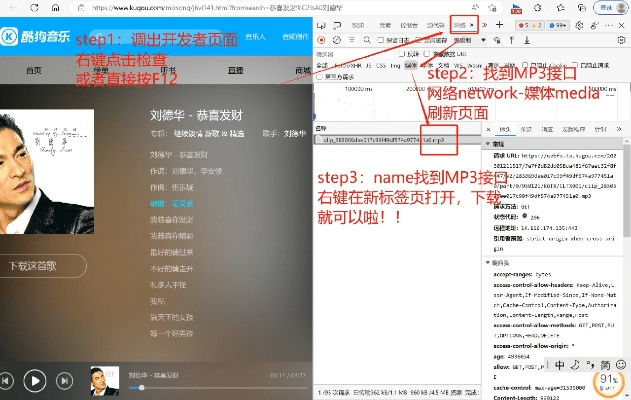631x400 pixels.
Task: Toggle the device emulation icon in DevTools
Action: point(337,25)
